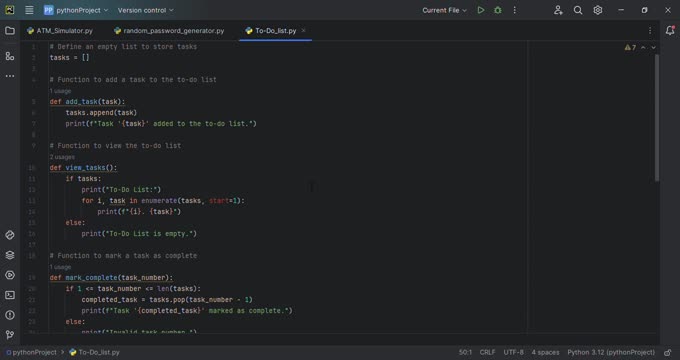Click 'if tasks:' code line
Image resolution: width=680 pixels, height=360 pixels.
(83, 179)
